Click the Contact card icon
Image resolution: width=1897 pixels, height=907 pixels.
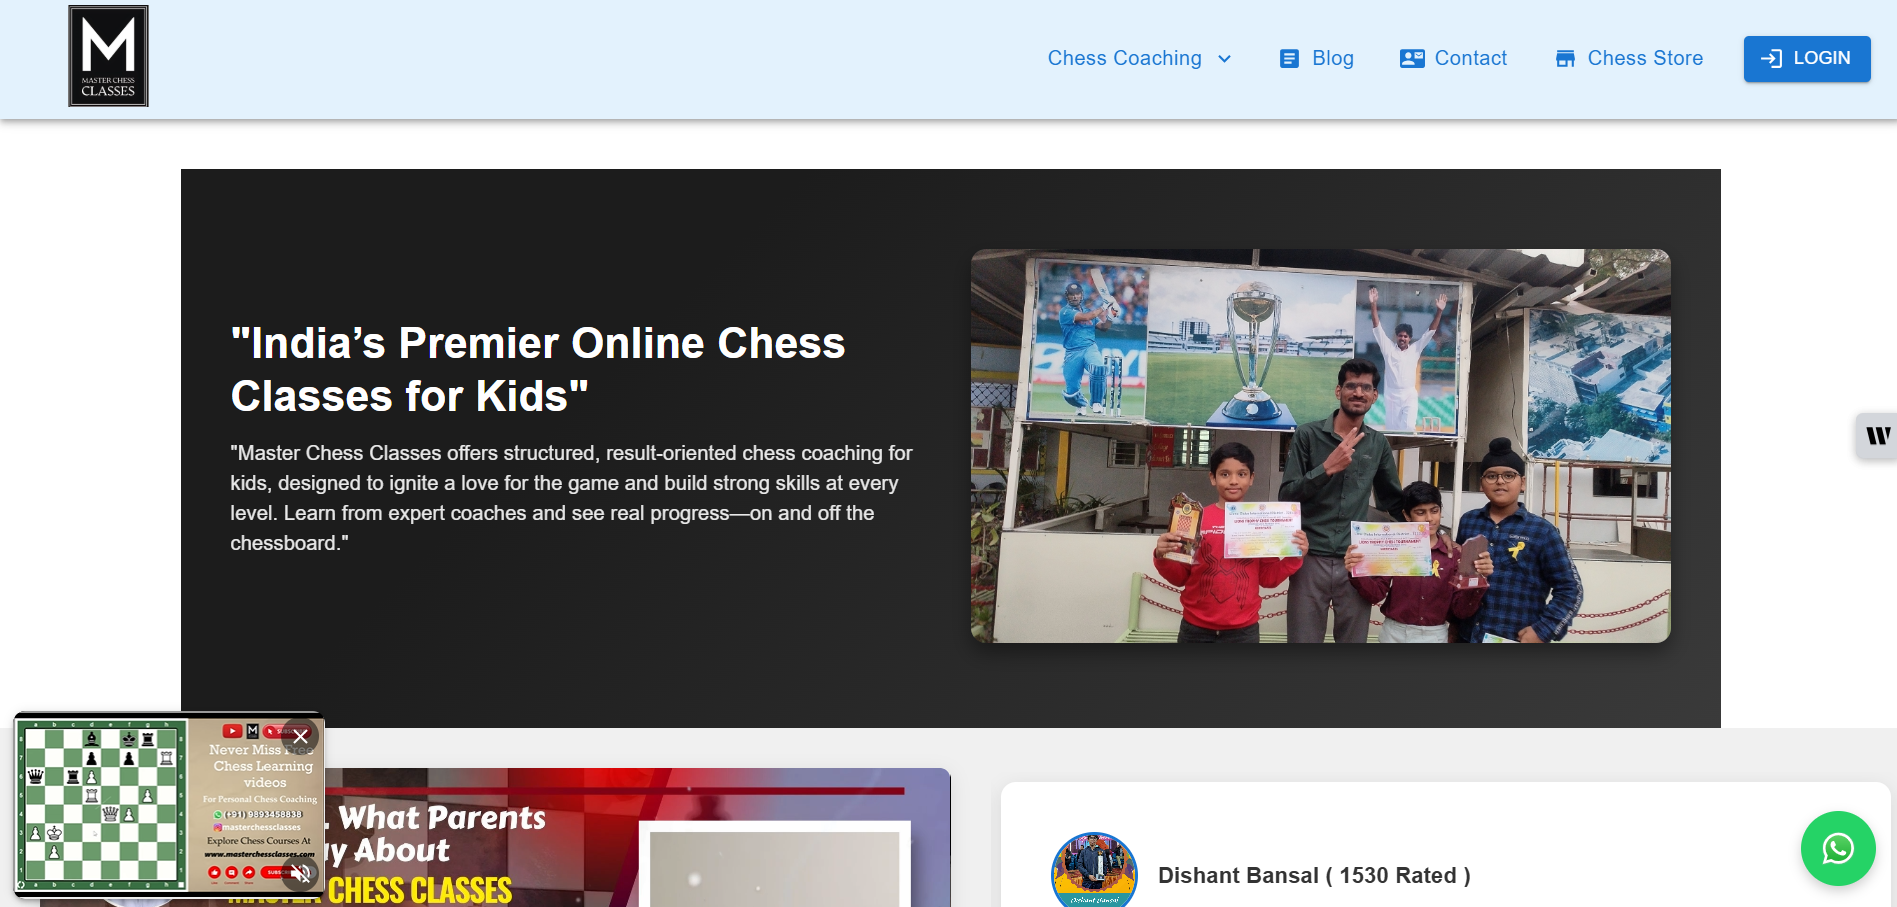click(1412, 59)
